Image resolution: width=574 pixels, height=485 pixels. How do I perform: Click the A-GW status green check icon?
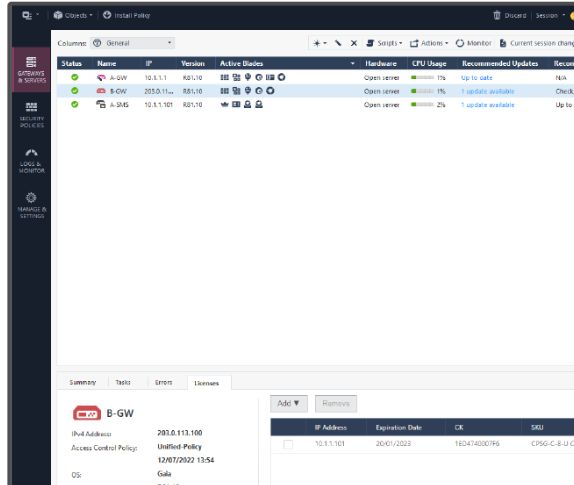pos(75,77)
